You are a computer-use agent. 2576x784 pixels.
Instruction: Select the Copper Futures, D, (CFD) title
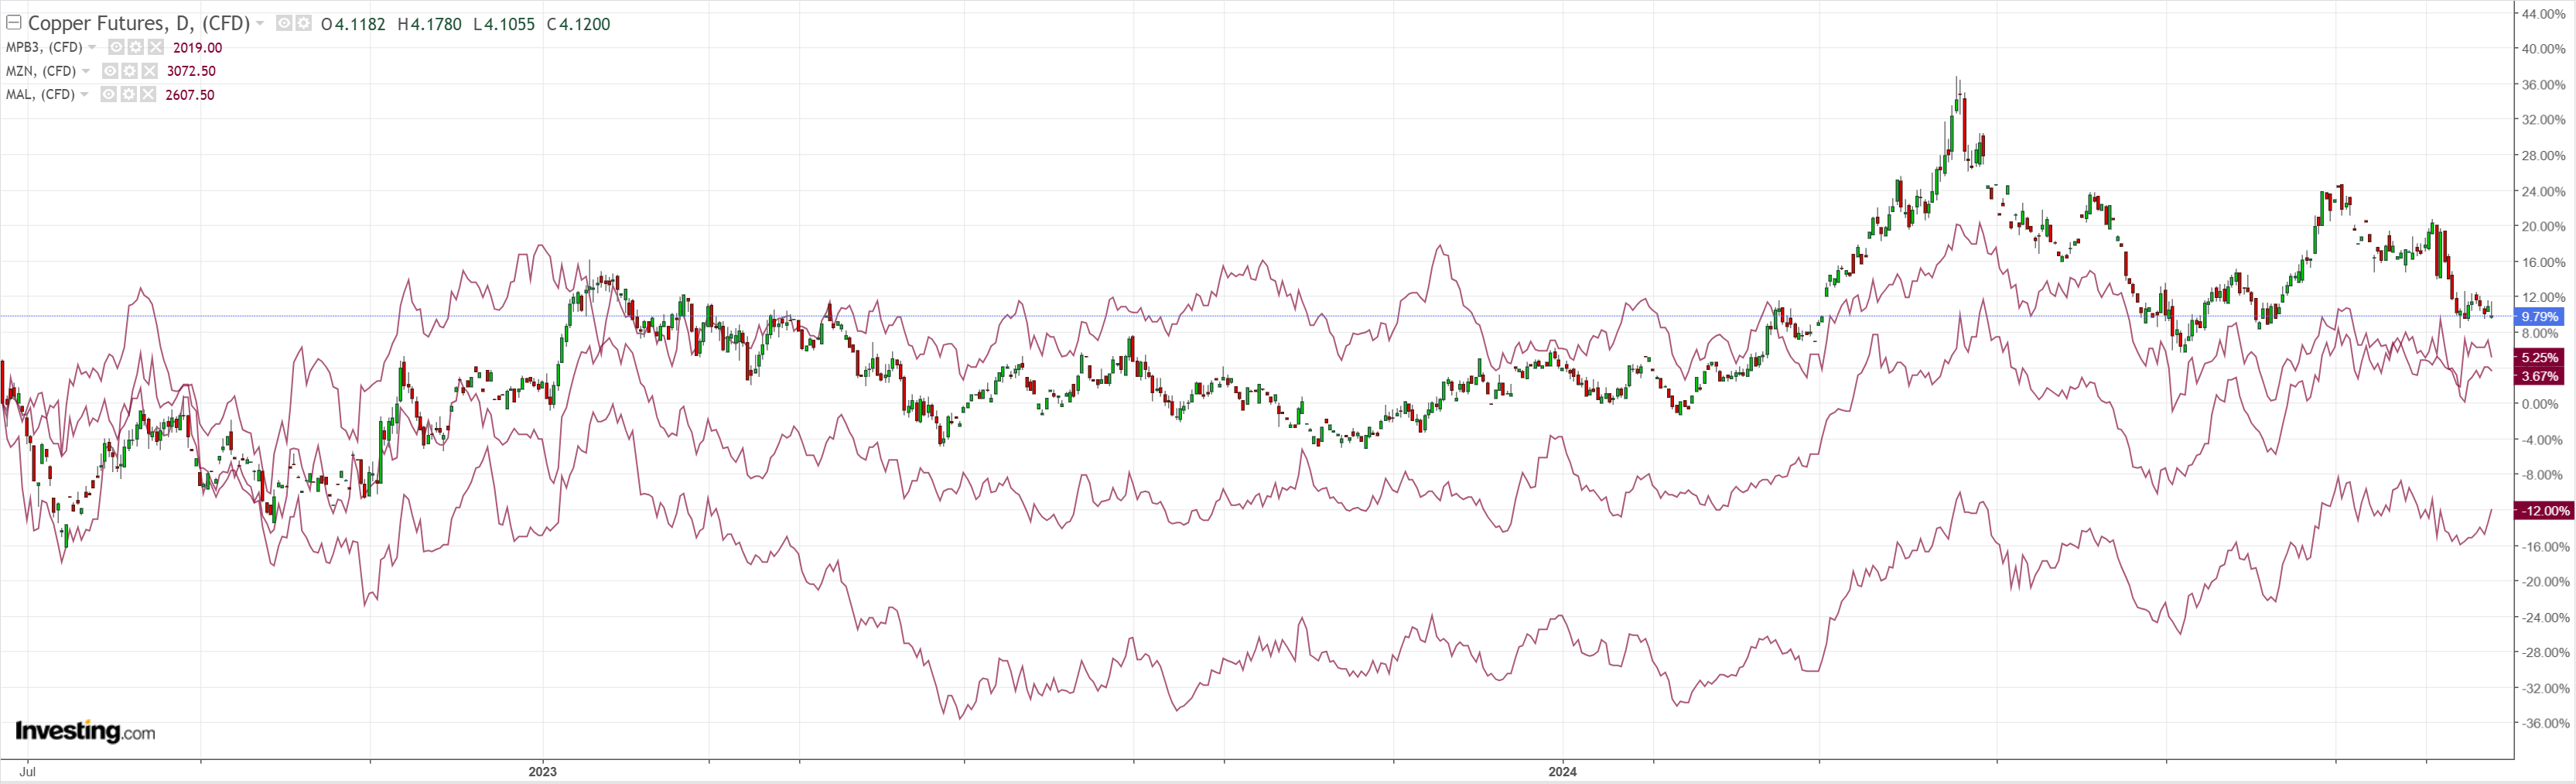pyautogui.click(x=139, y=24)
